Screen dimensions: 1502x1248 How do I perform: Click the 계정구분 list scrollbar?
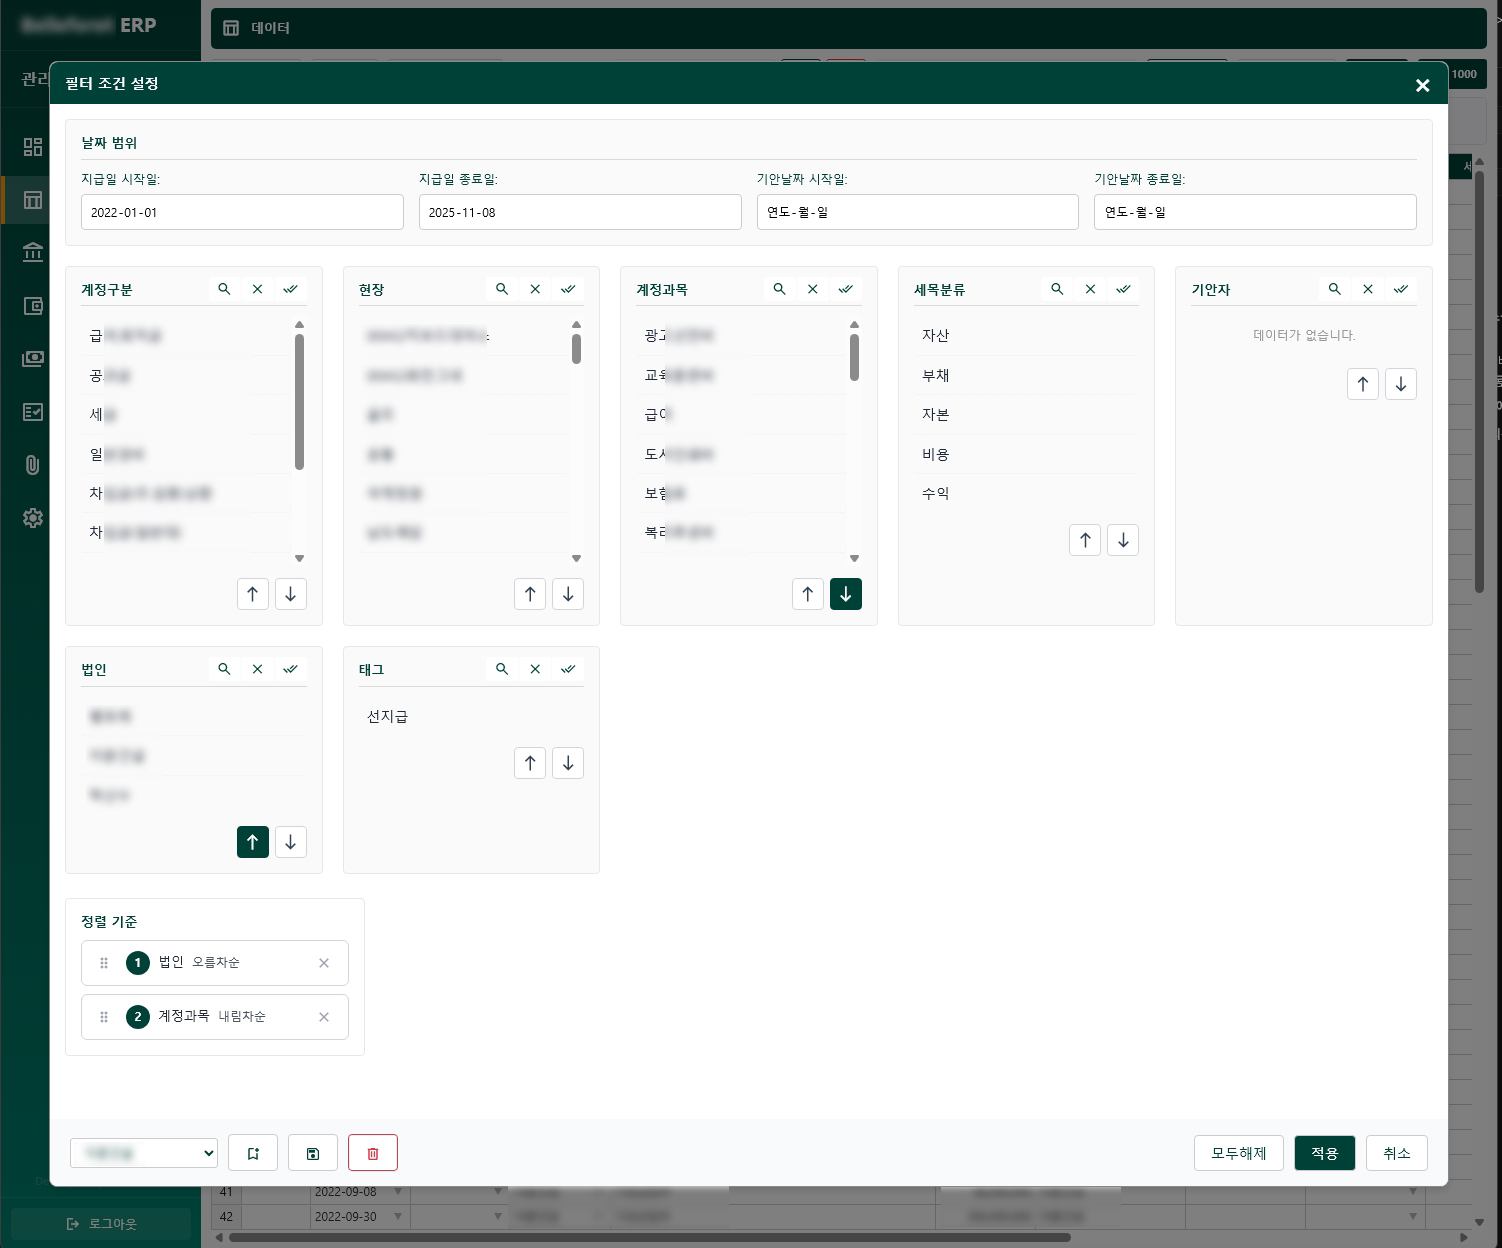299,401
